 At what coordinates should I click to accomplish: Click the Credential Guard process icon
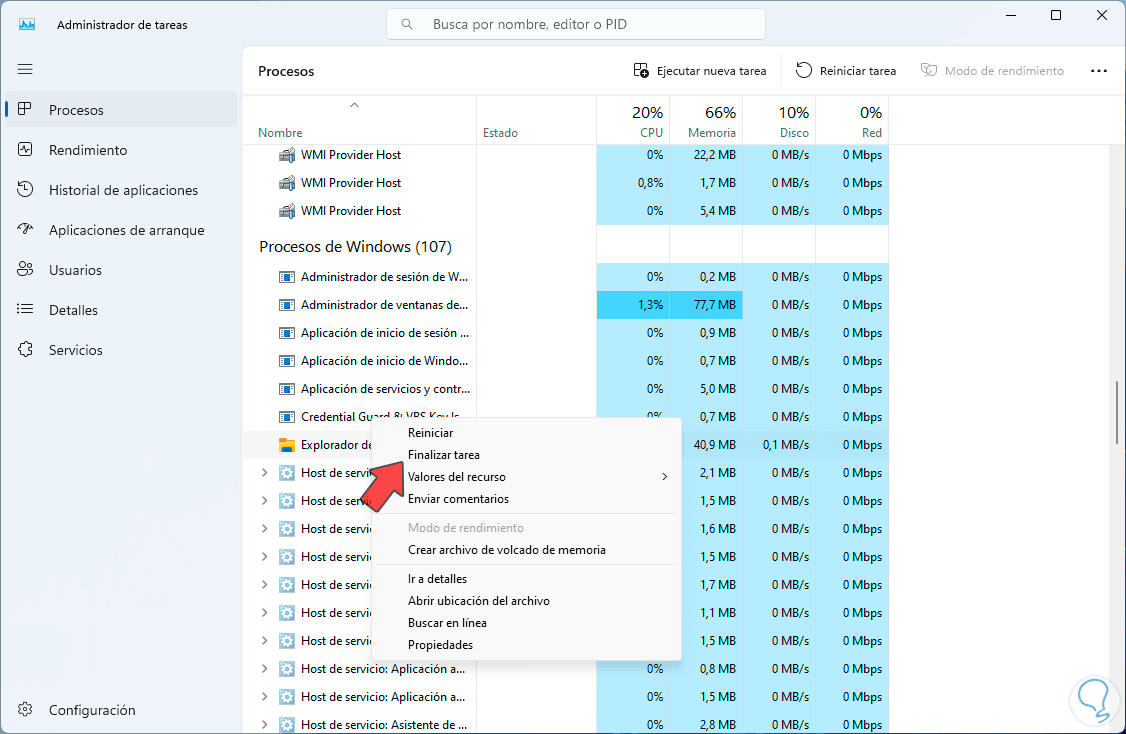(287, 417)
